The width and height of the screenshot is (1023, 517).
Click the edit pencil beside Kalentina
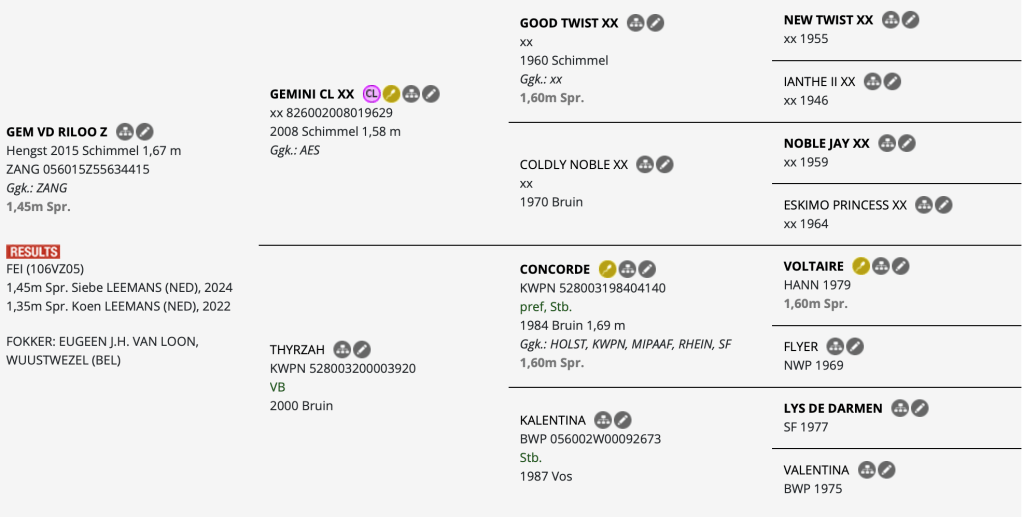click(623, 420)
